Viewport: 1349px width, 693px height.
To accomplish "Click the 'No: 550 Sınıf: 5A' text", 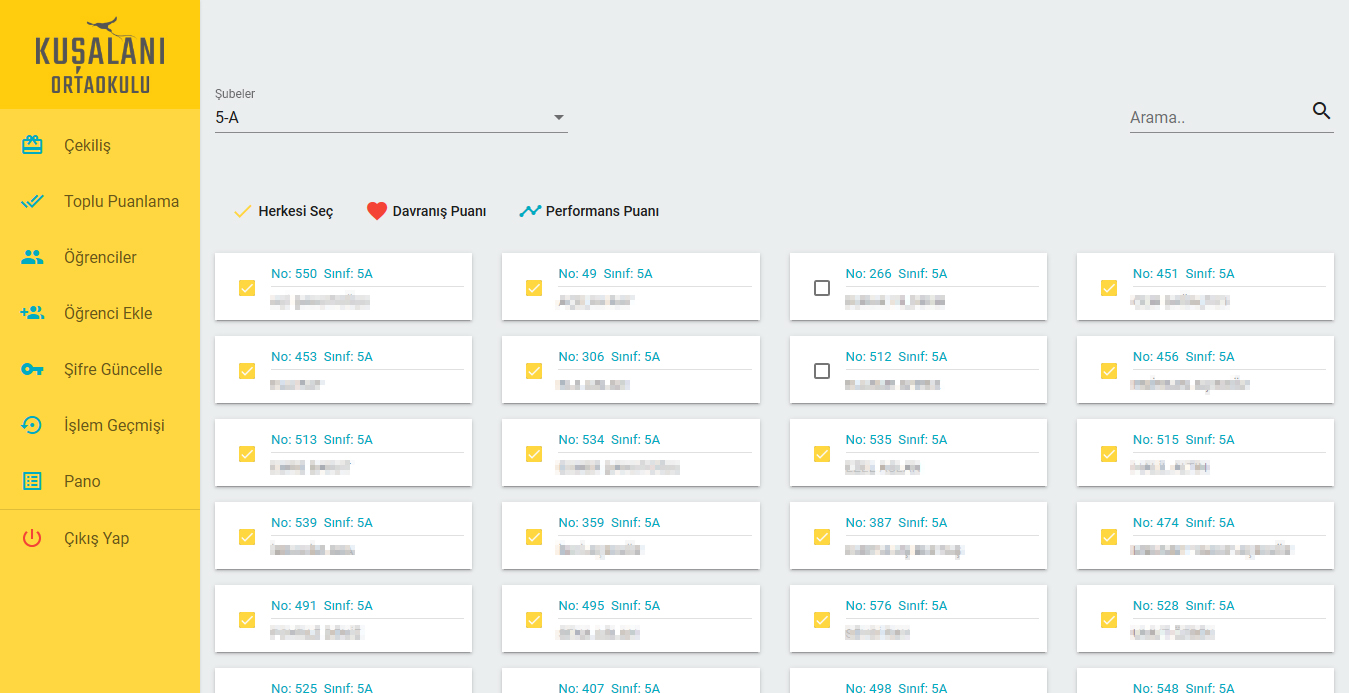I will (x=322, y=274).
